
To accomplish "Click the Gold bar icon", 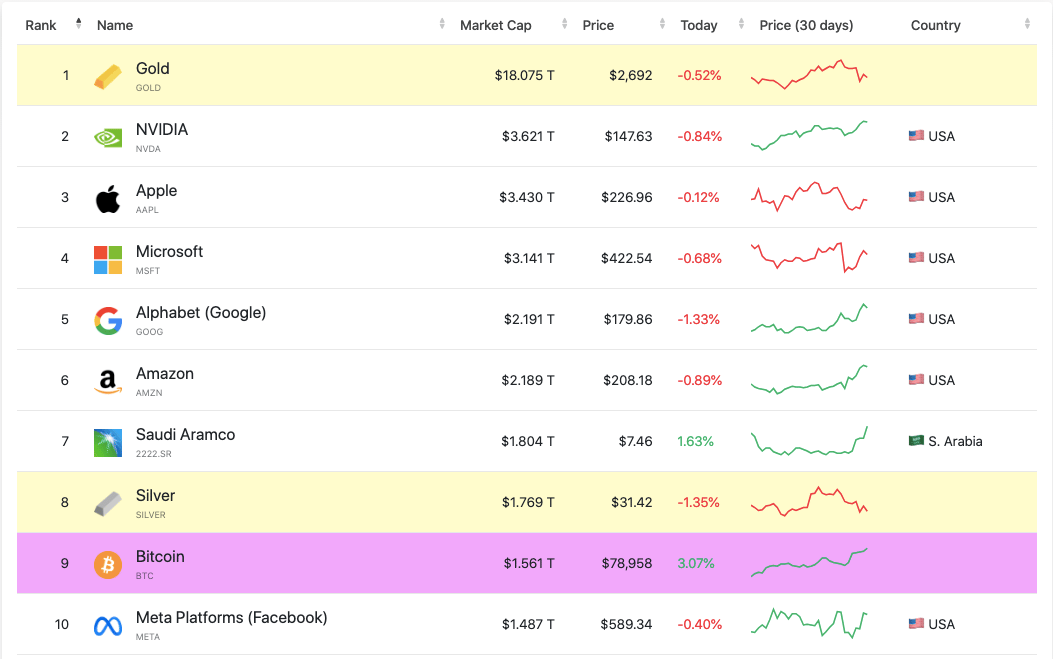I will tap(107, 76).
